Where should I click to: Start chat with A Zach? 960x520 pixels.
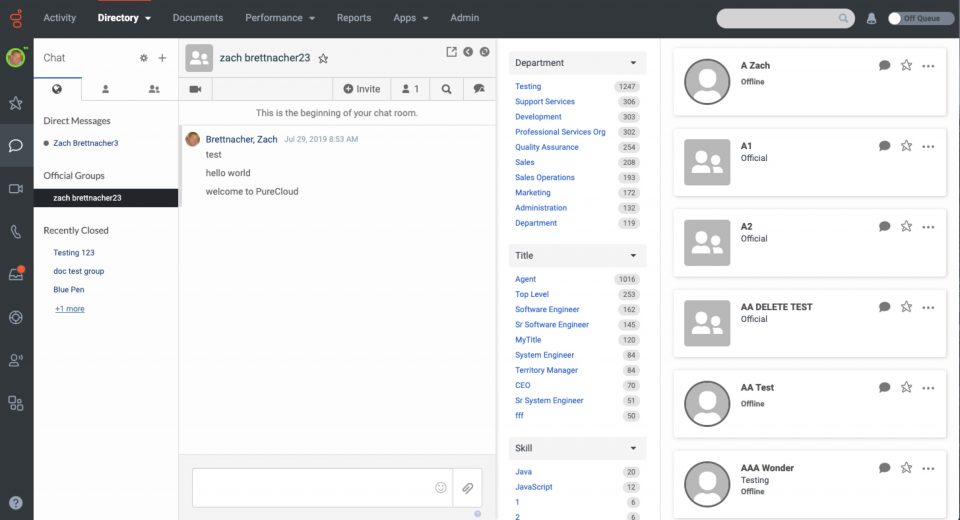tap(884, 65)
